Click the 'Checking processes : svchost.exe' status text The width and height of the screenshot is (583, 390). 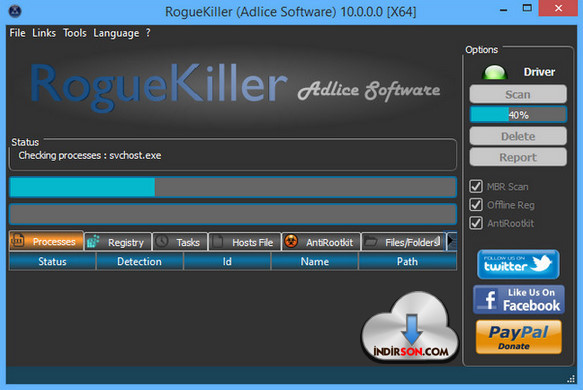(90, 155)
